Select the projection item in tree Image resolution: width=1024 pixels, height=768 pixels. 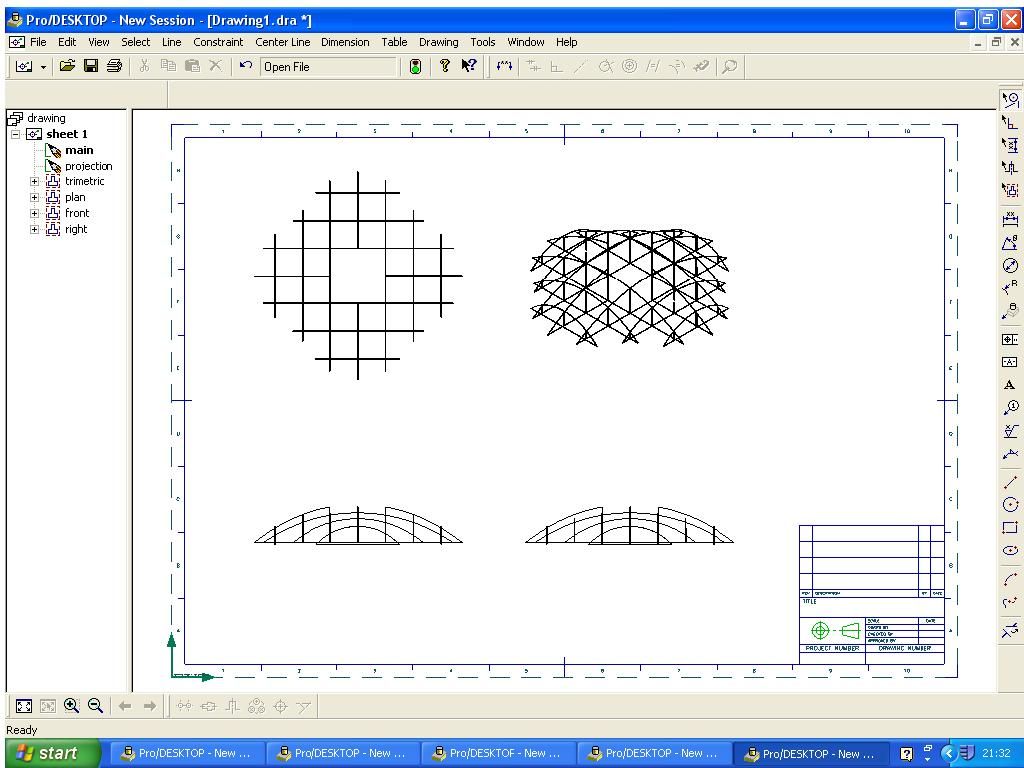point(88,166)
